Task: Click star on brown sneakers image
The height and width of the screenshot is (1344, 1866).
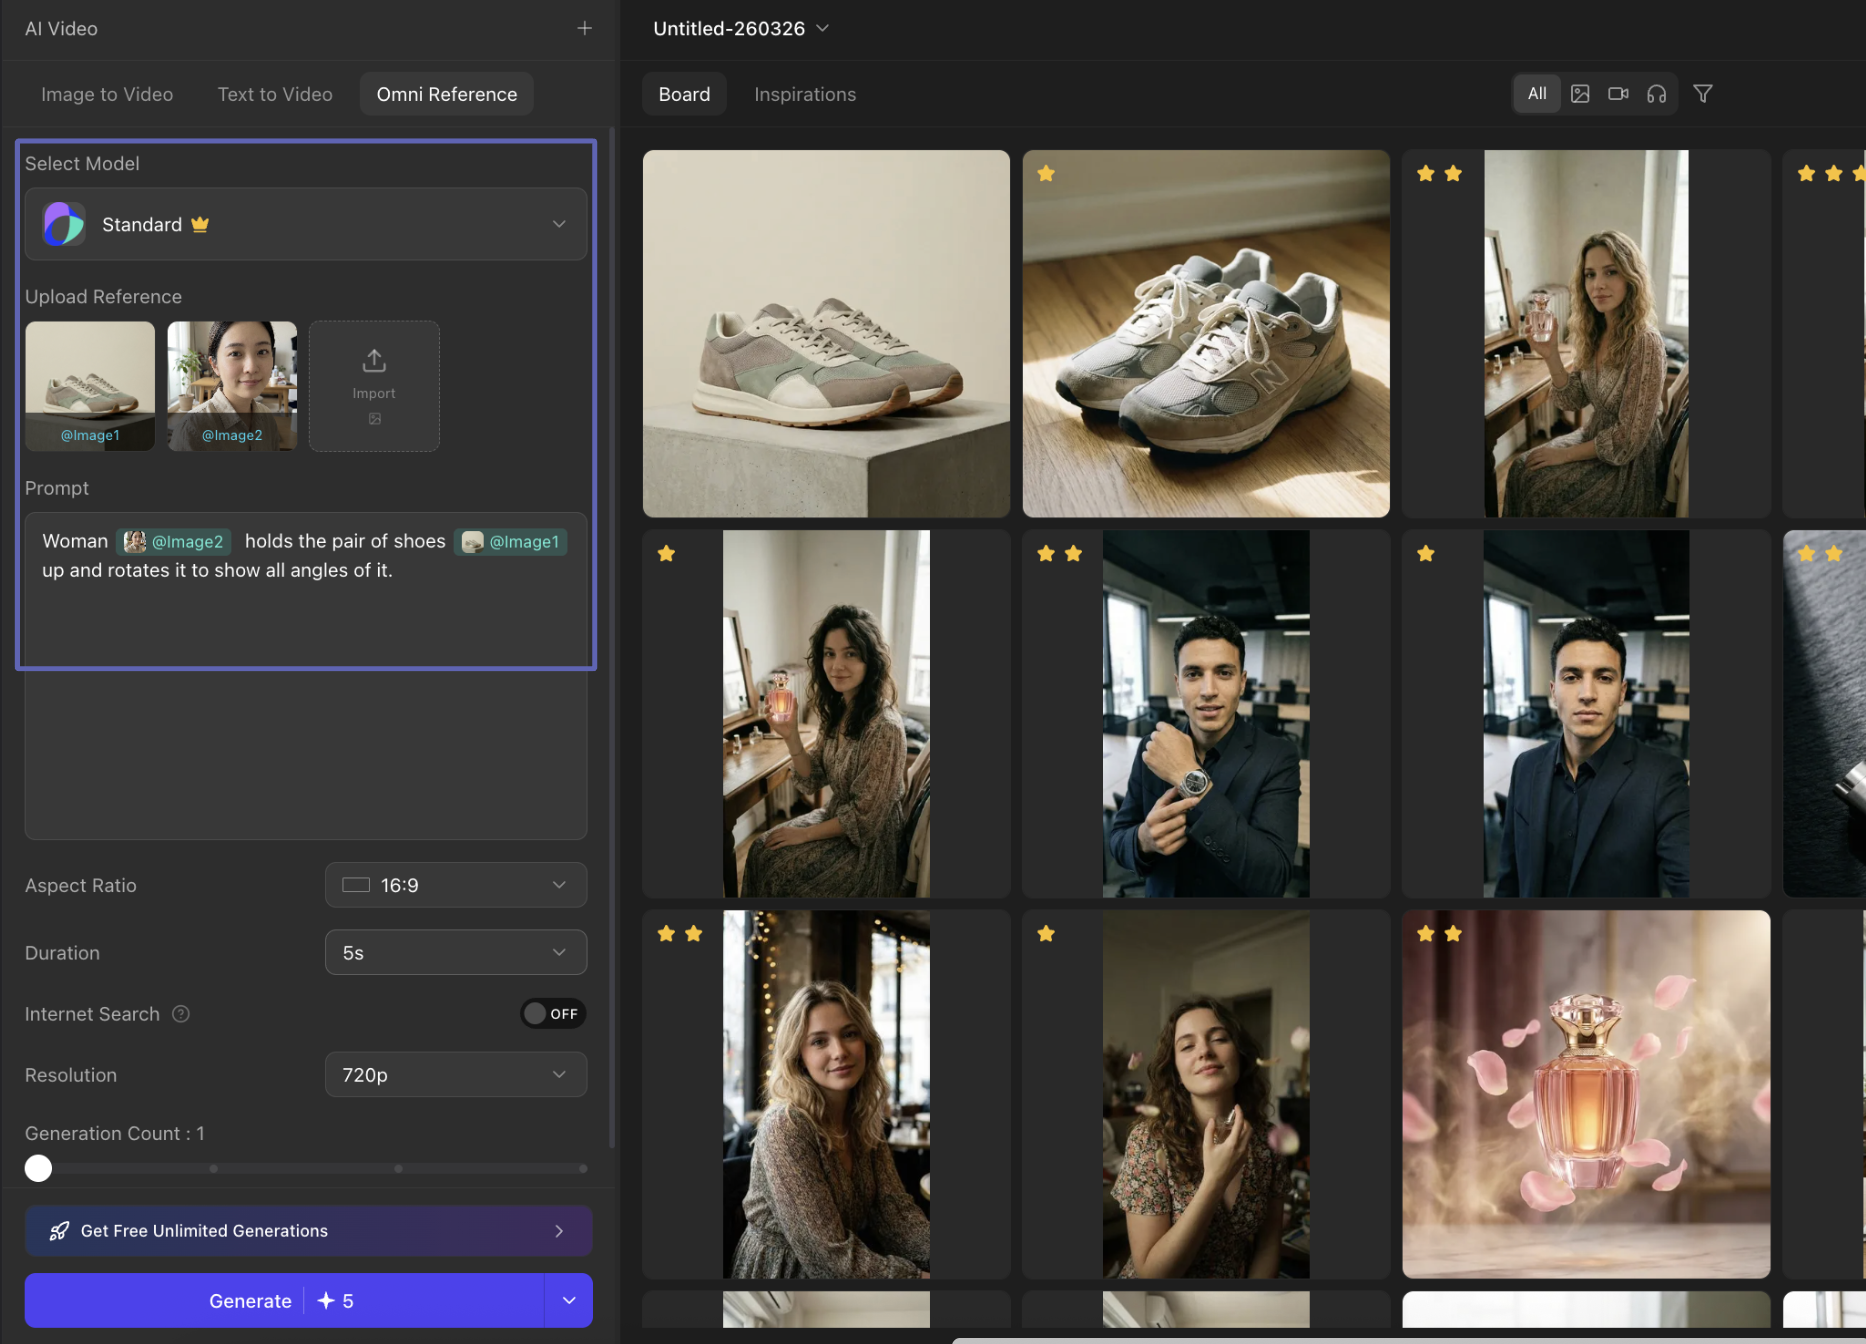Action: tap(1046, 174)
